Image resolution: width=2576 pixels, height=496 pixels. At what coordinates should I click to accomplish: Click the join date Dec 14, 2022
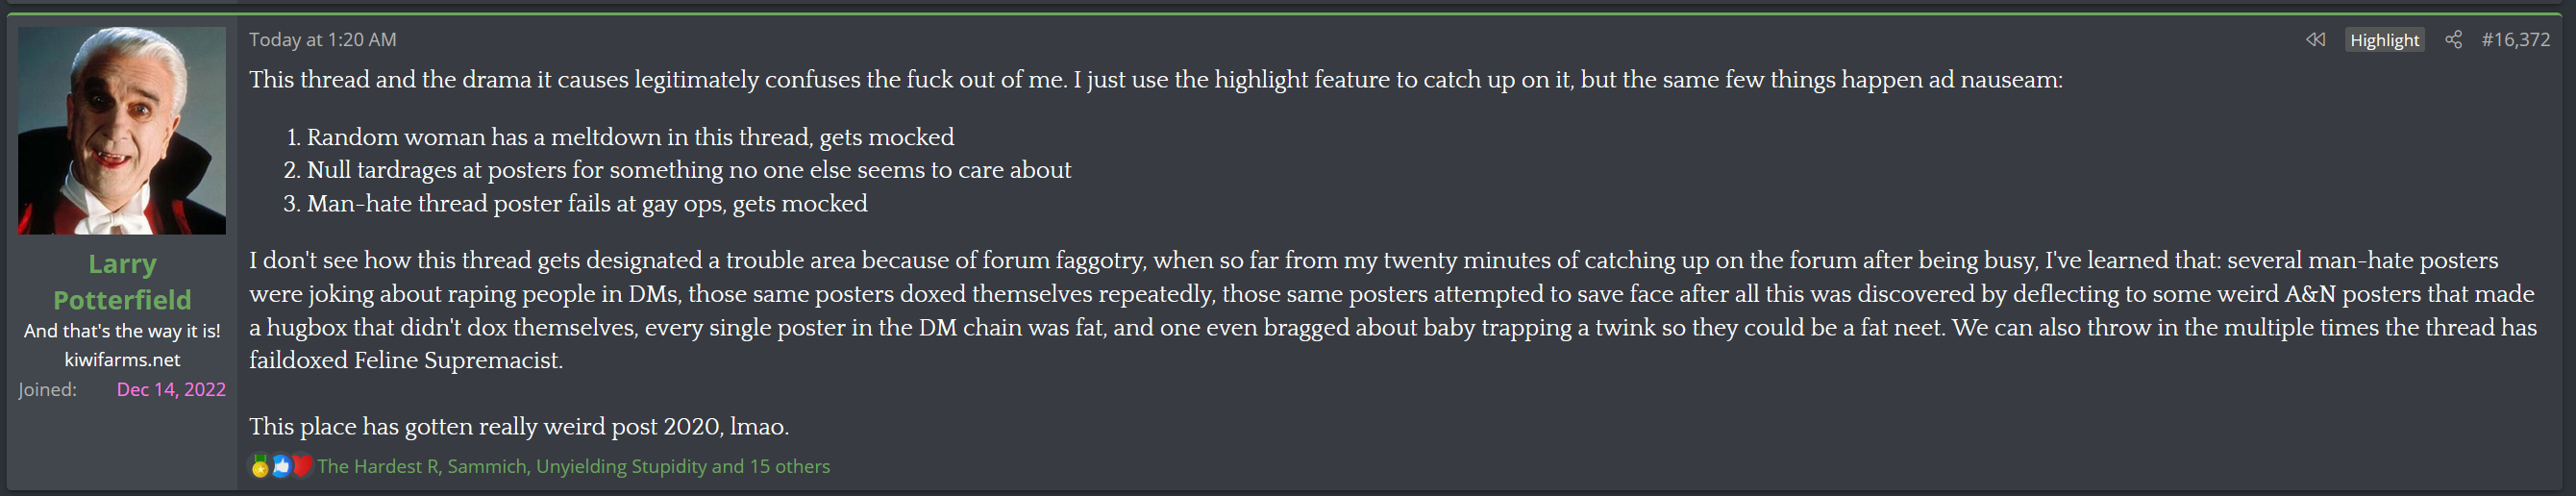pos(171,390)
